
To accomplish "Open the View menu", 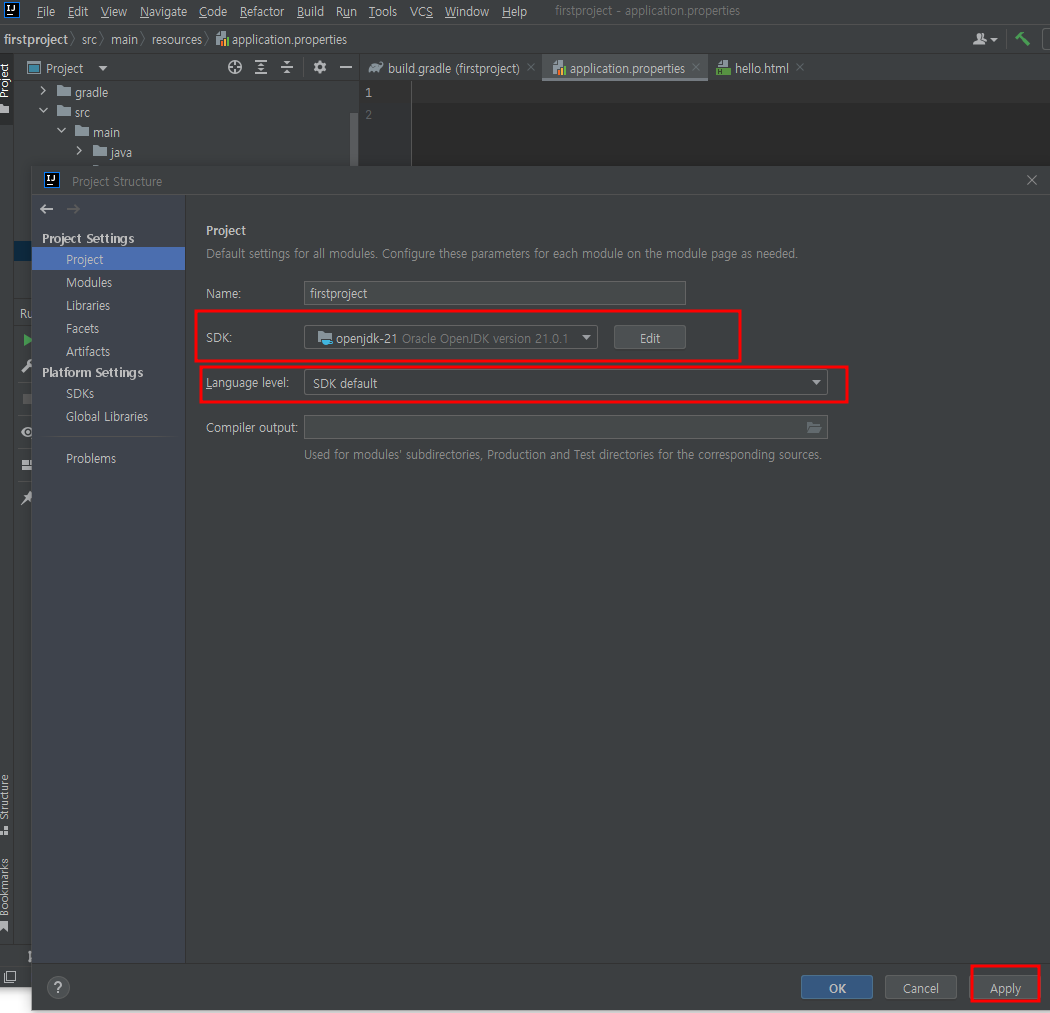I will pos(114,11).
